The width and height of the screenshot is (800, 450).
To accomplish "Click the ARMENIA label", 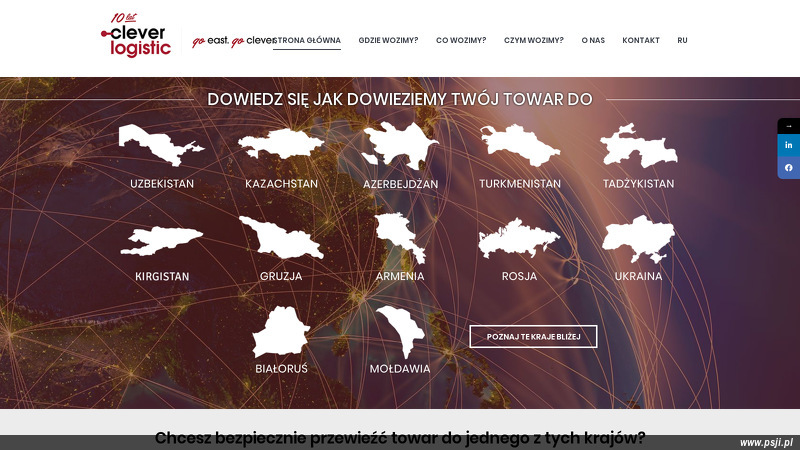I will (400, 276).
